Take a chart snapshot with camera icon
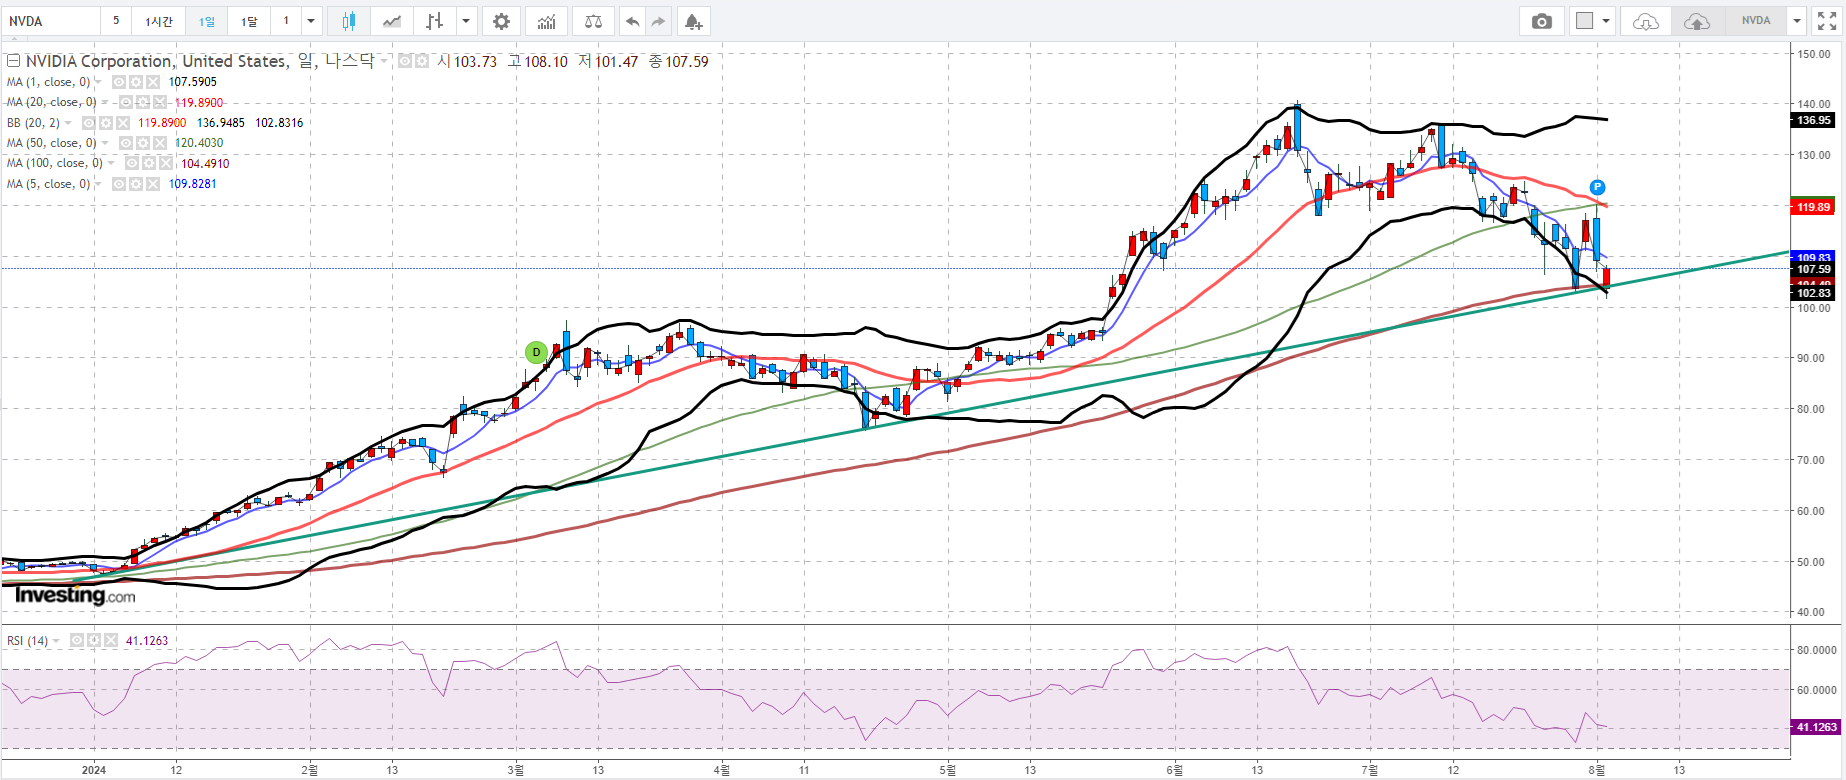1846x780 pixels. pos(1541,21)
